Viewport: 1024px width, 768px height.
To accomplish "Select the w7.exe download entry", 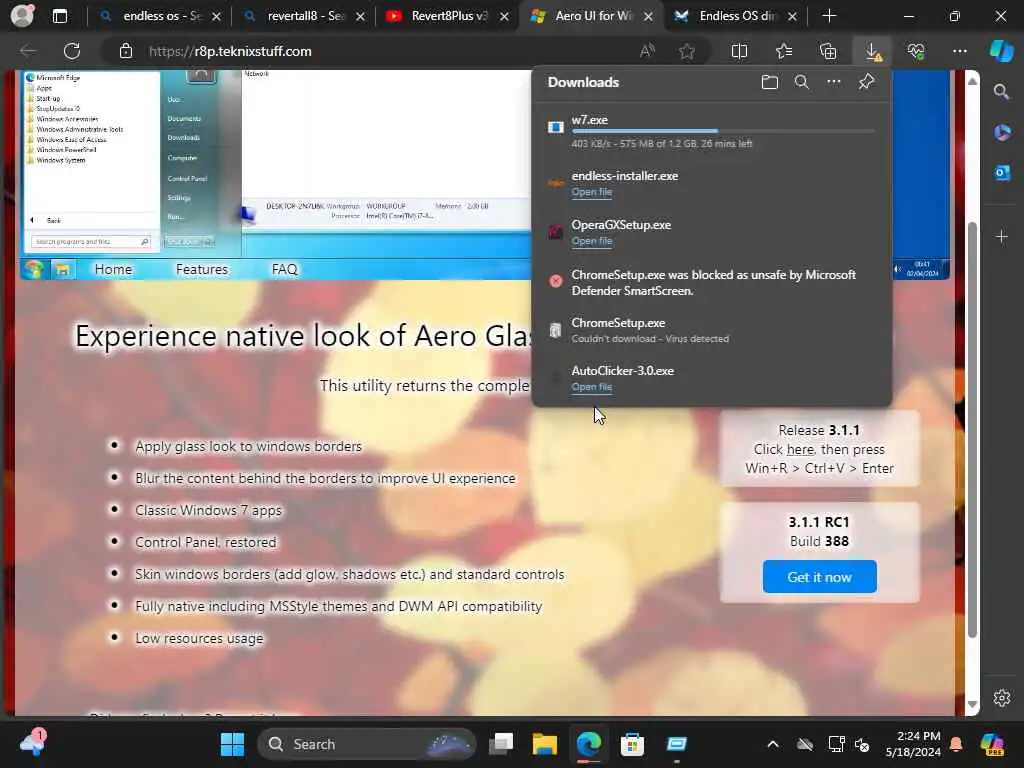I will (x=712, y=131).
